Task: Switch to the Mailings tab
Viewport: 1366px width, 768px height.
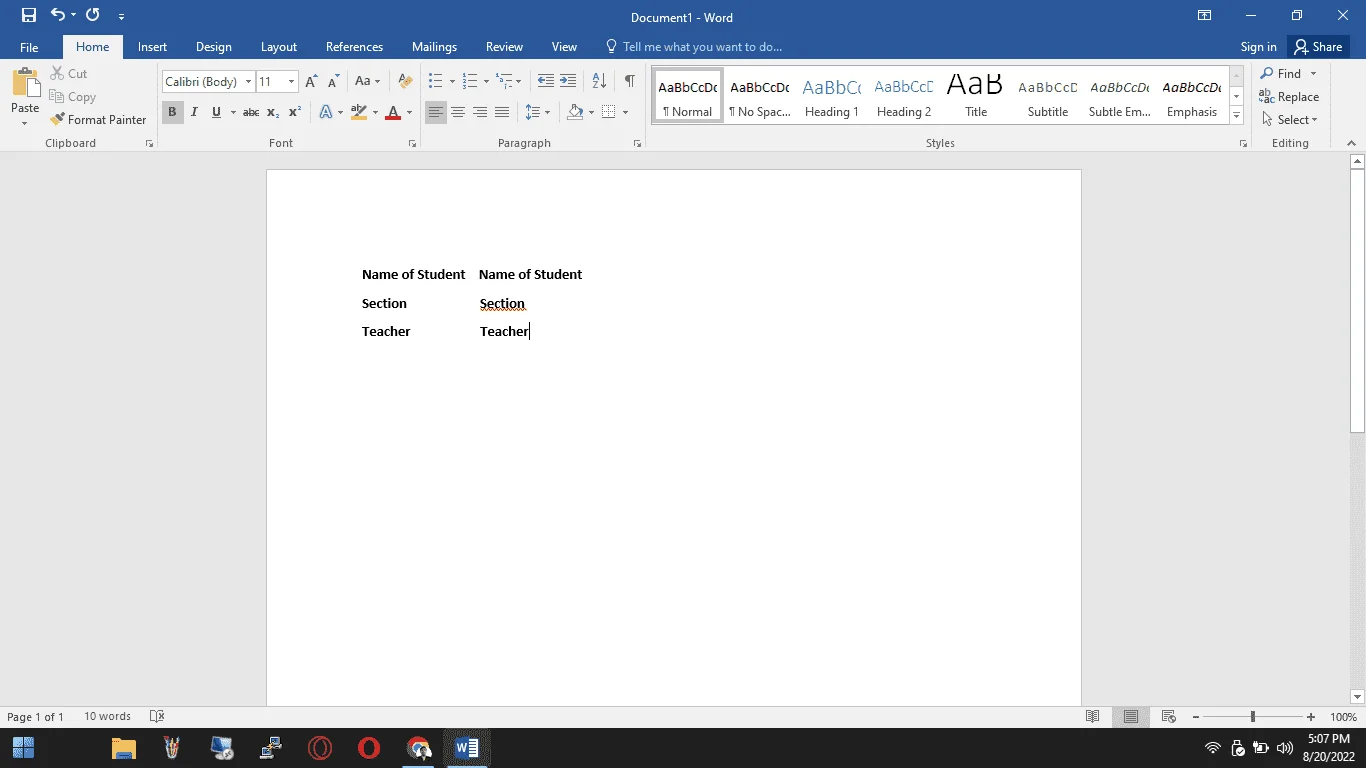Action: click(434, 47)
